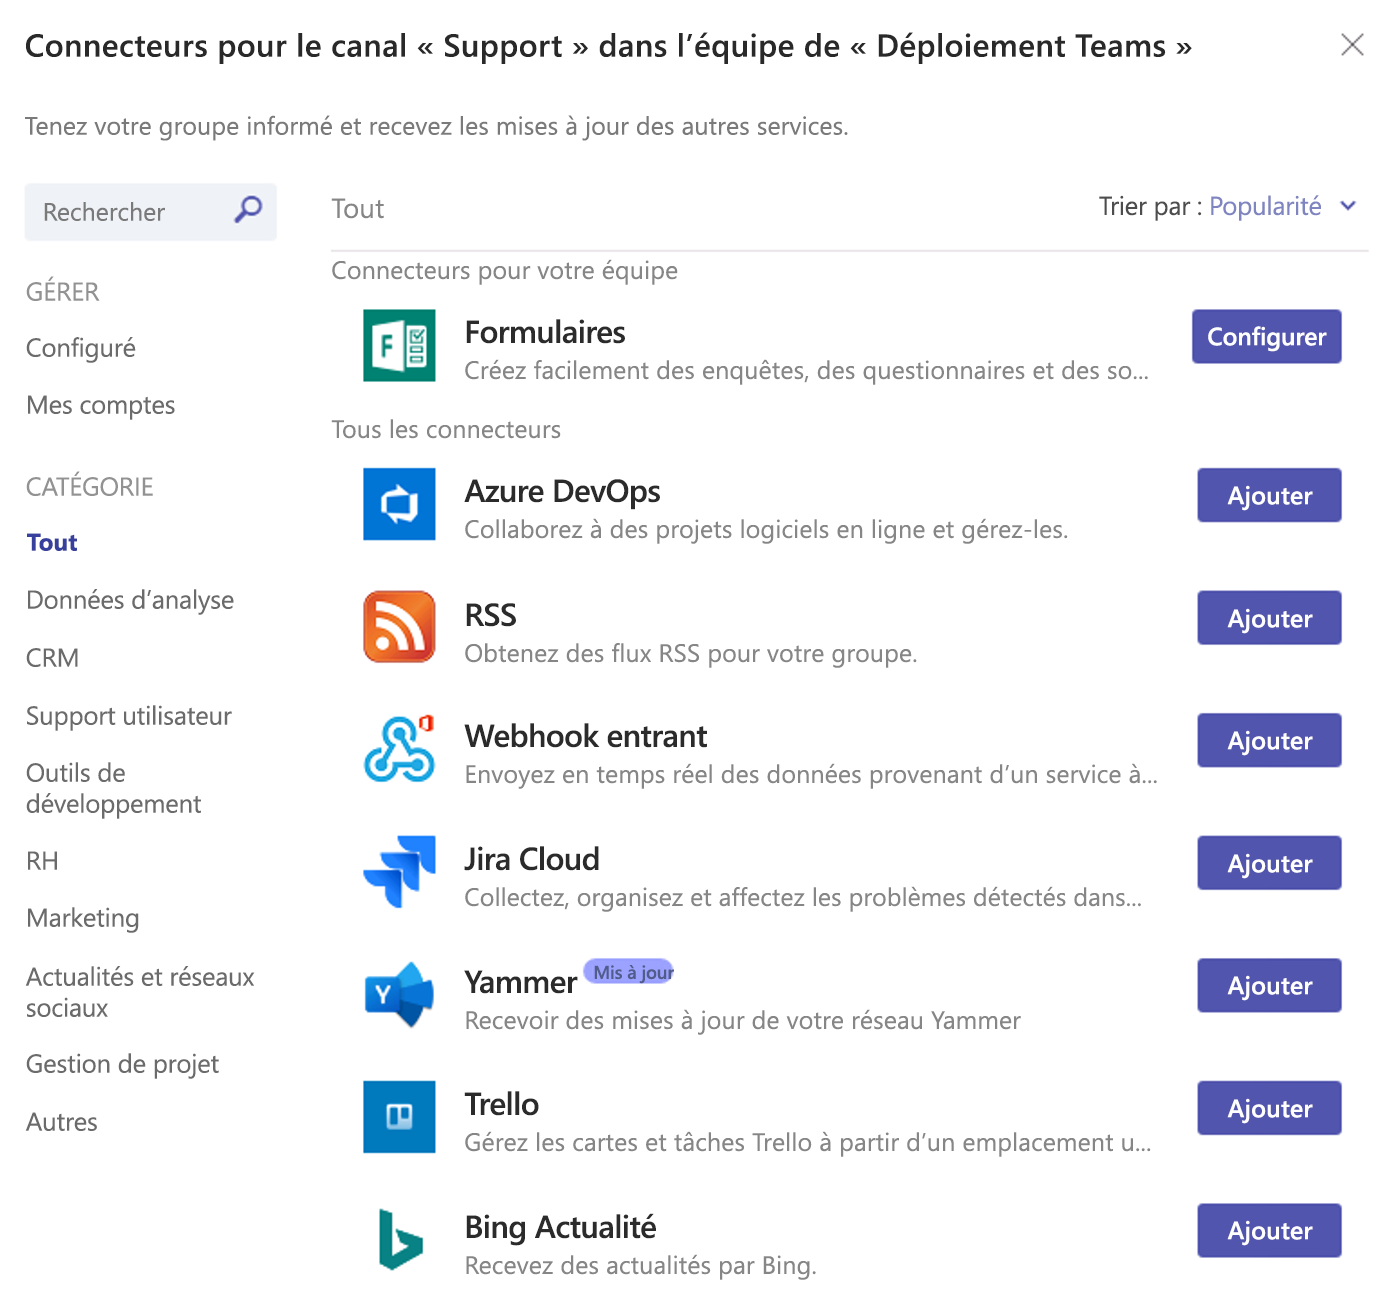Open Mes comptes section
Screen dimensions: 1378x1306
(x=101, y=405)
